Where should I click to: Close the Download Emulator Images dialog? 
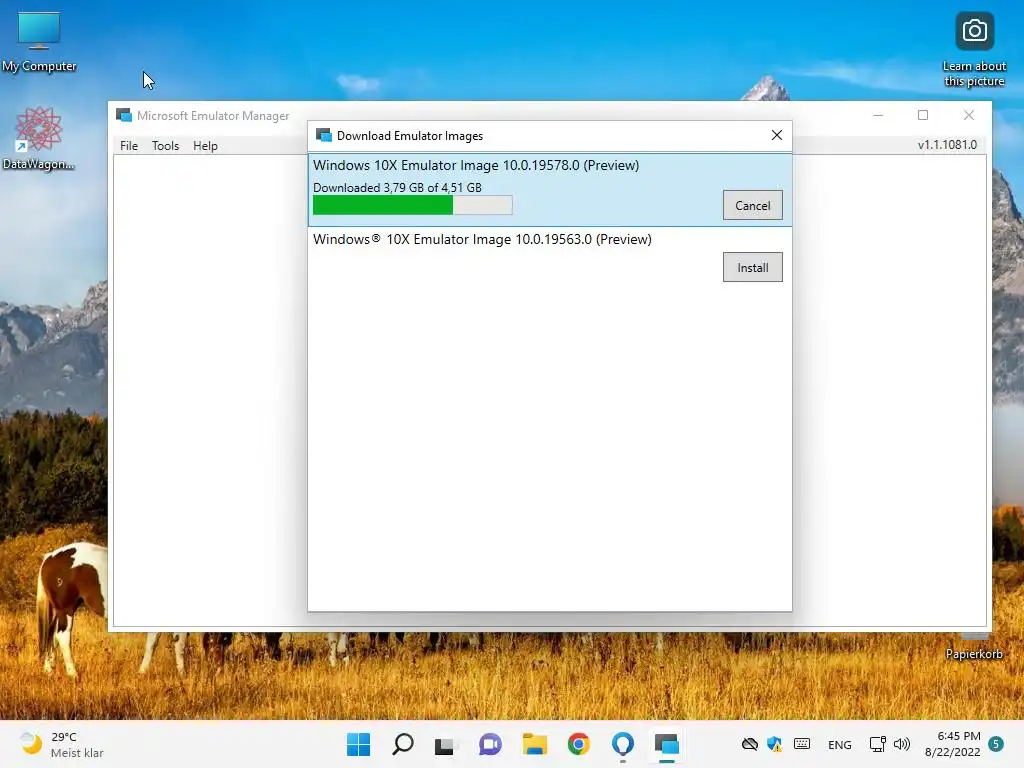[776, 135]
